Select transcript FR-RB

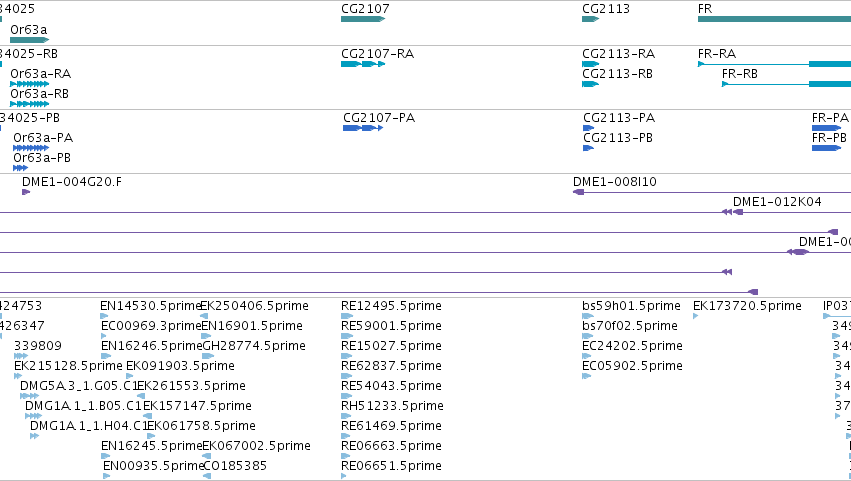tap(786, 84)
